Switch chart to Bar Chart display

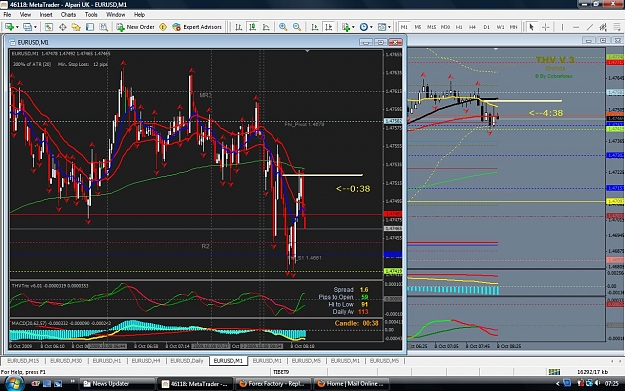[238, 27]
